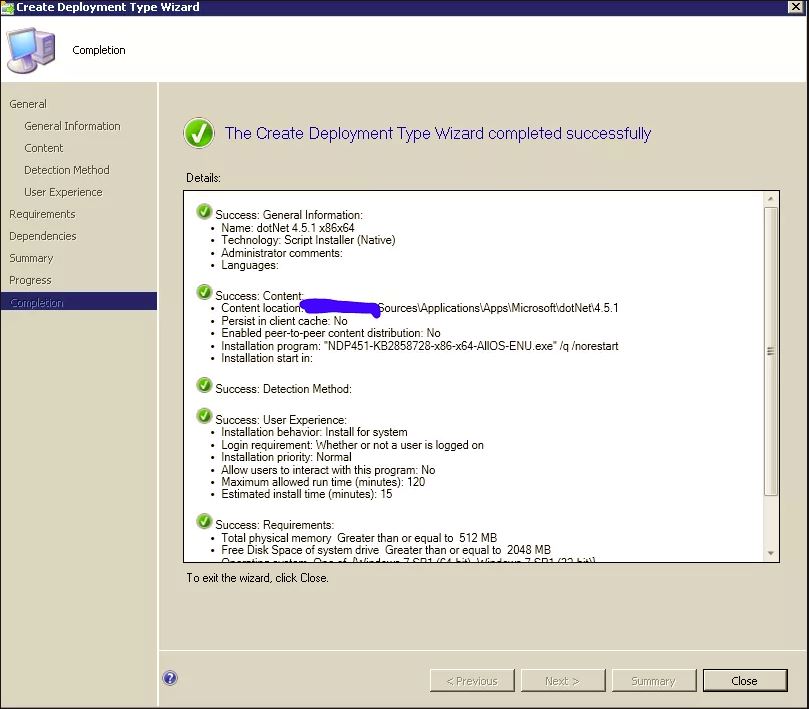Click the disabled Previous button

[x=472, y=681]
